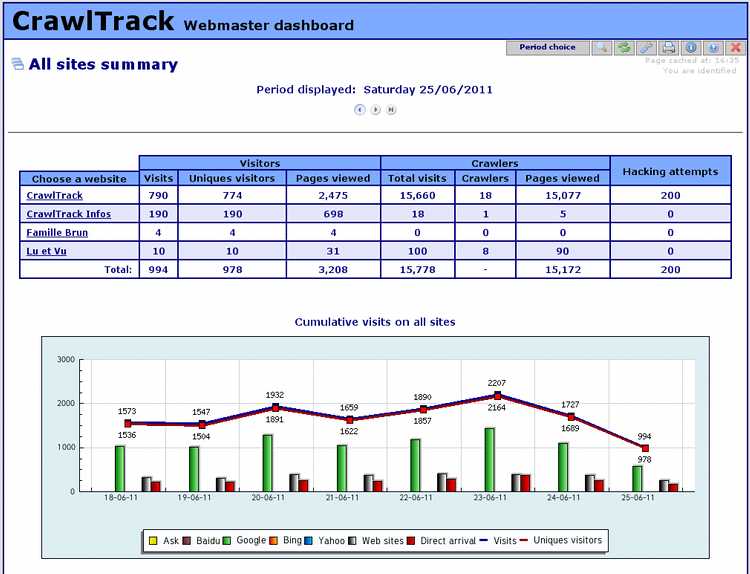
Task: Click the search magnifier toolbar icon
Action: [x=602, y=47]
